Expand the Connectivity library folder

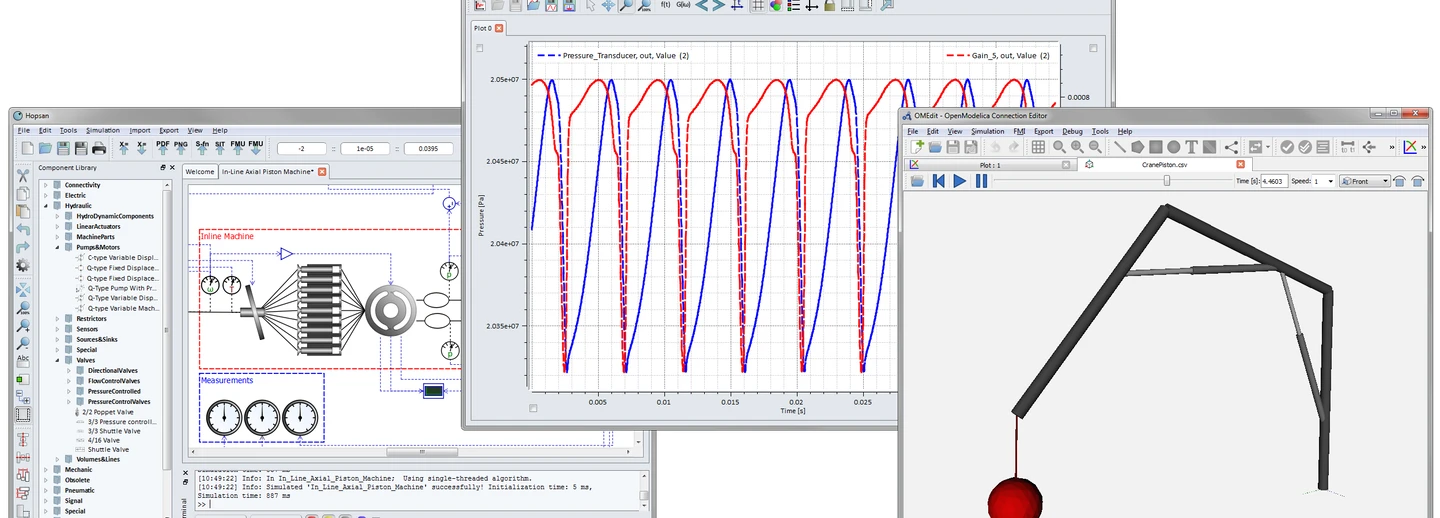point(45,185)
